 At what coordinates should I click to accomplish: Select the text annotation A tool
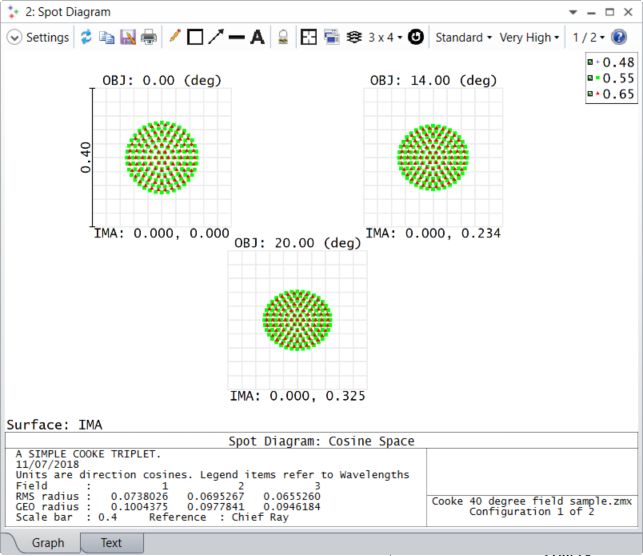(258, 37)
